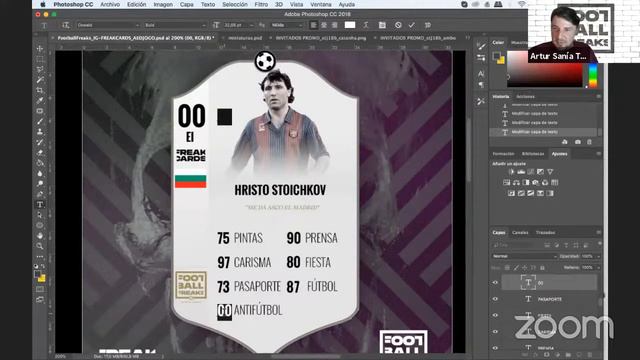Open the anti-aliasing method dropdown
The image size is (640, 360).
[x=287, y=25]
